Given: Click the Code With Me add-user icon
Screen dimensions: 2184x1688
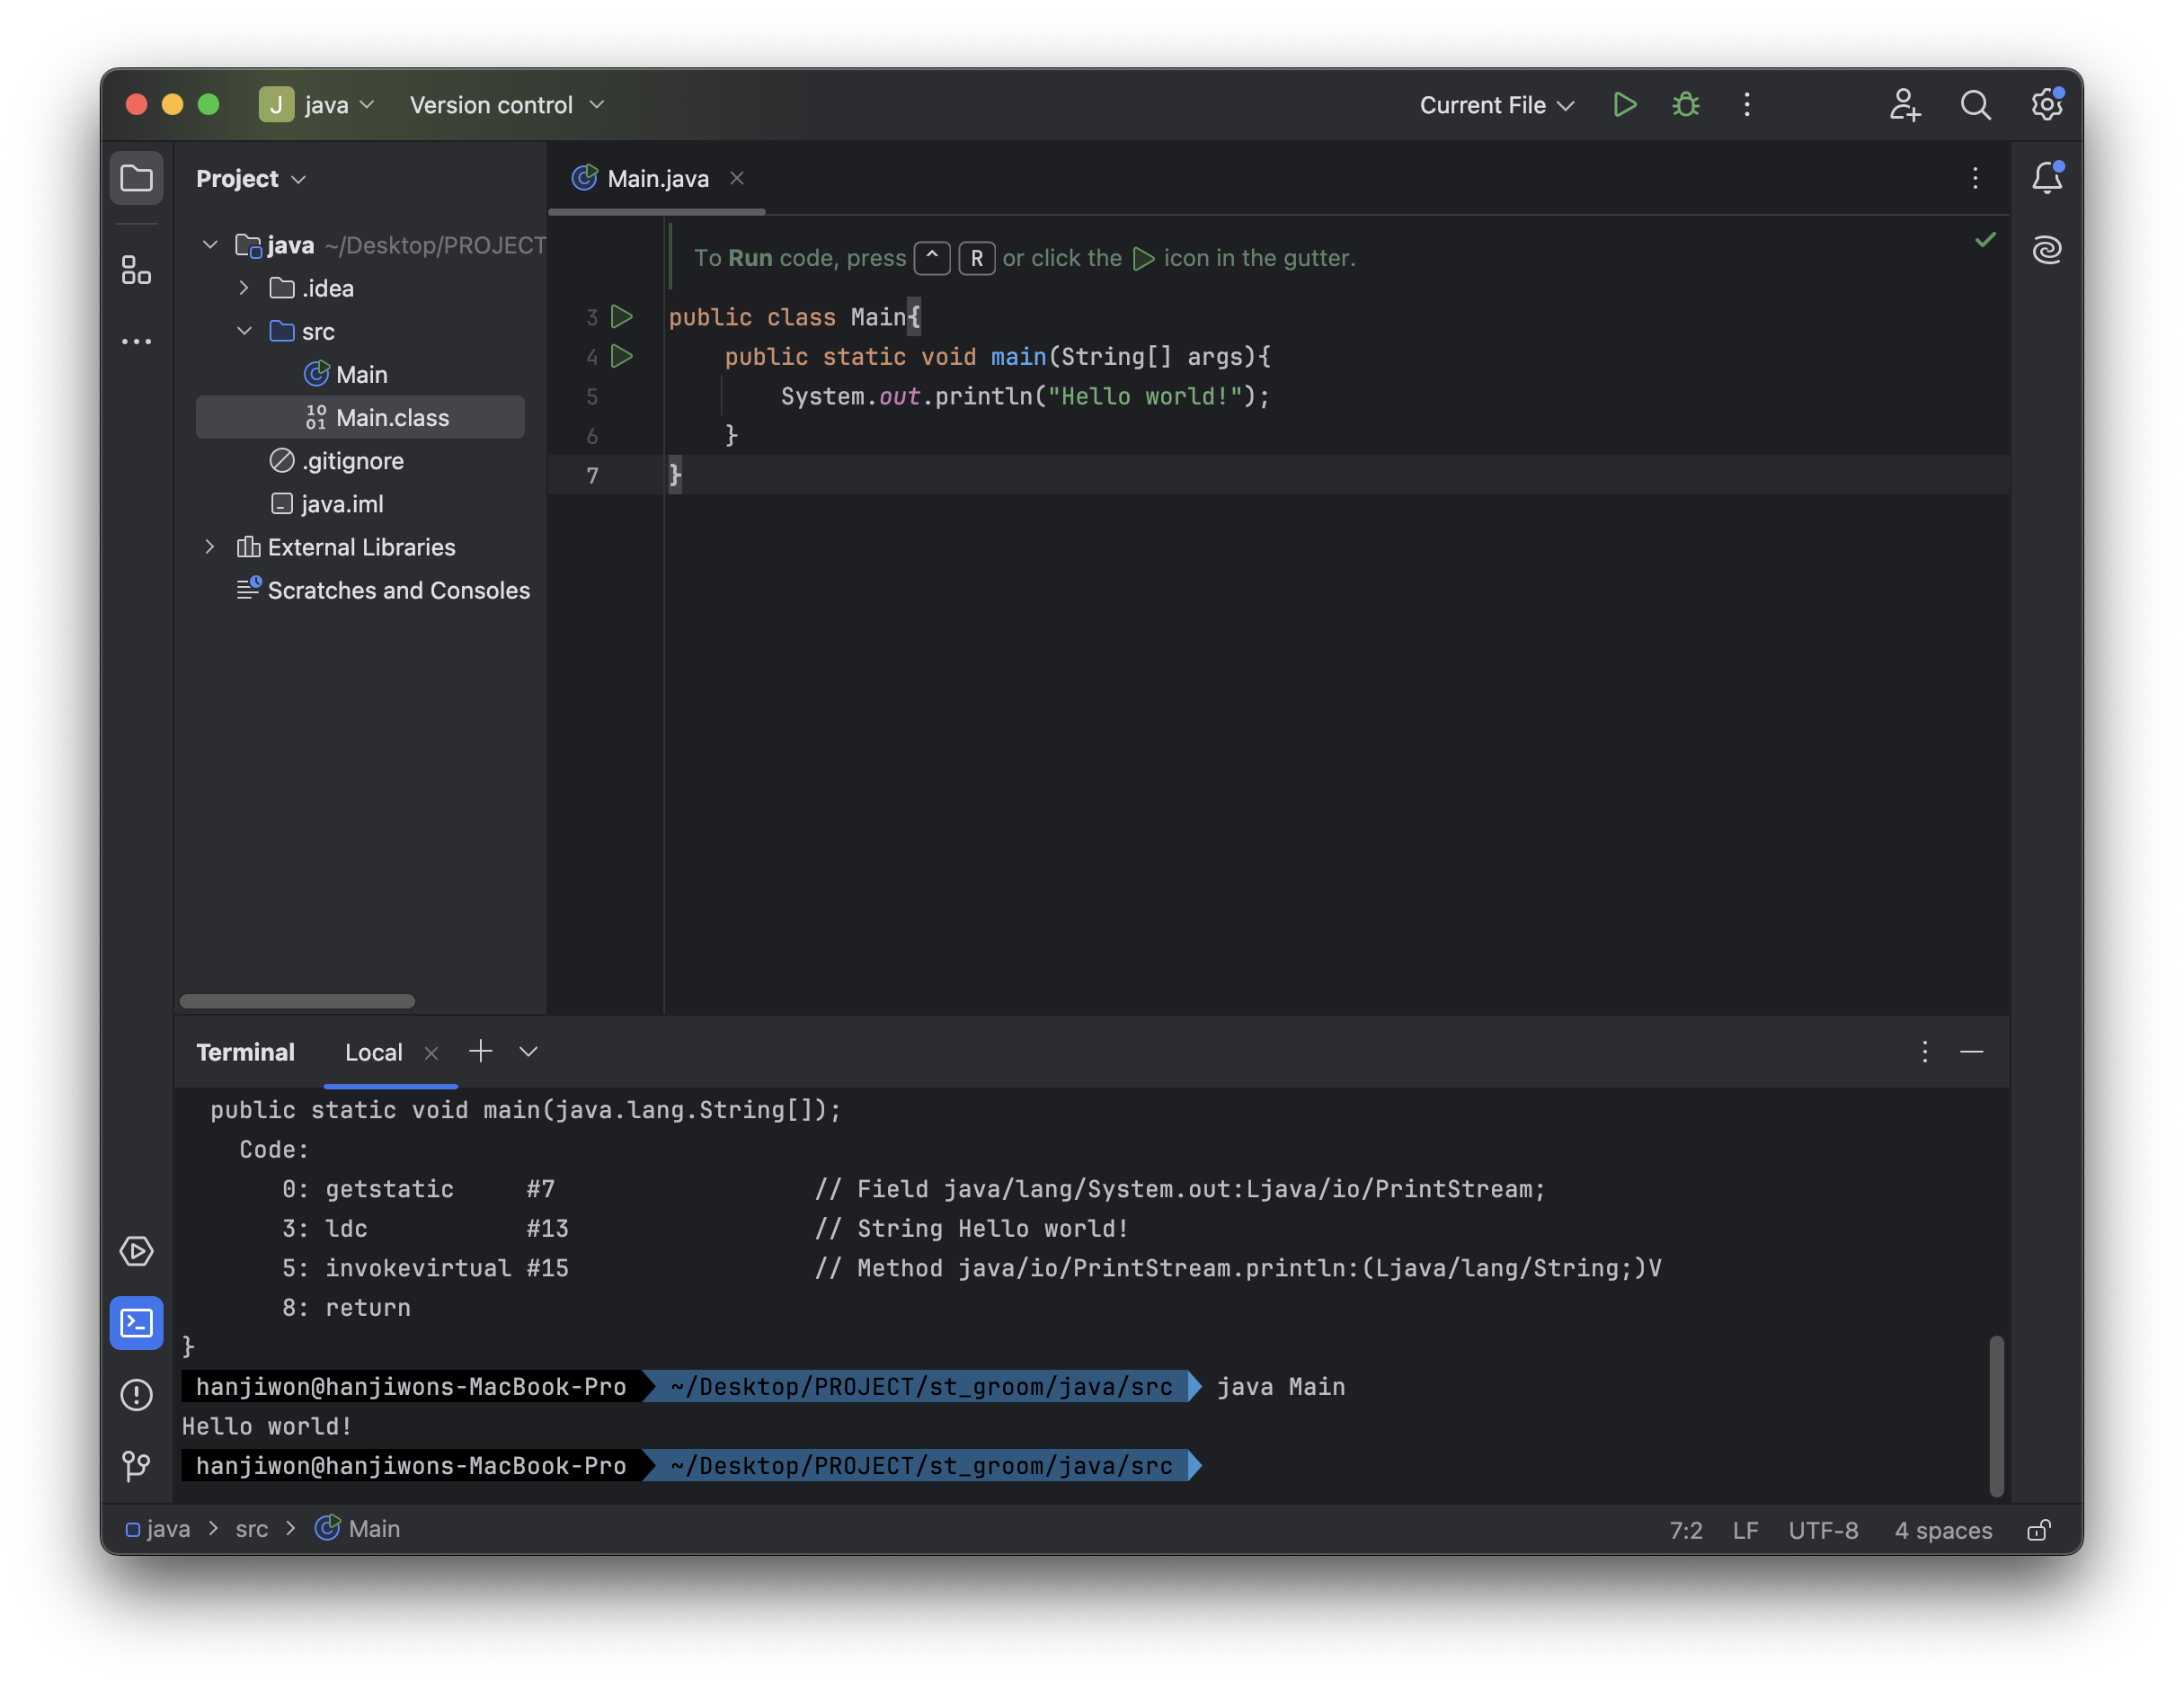Looking at the screenshot, I should (x=1904, y=105).
